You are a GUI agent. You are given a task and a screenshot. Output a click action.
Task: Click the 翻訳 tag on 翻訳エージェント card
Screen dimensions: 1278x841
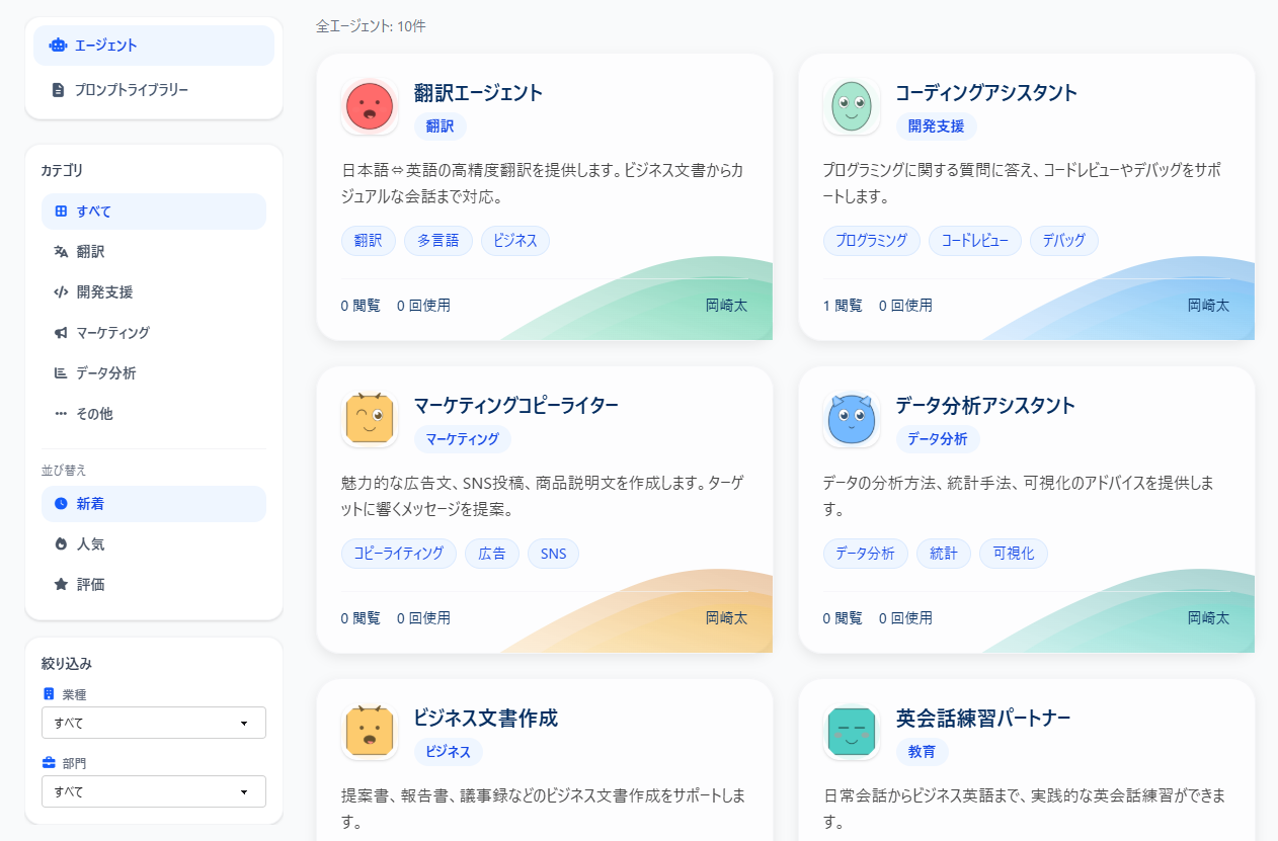click(x=368, y=240)
